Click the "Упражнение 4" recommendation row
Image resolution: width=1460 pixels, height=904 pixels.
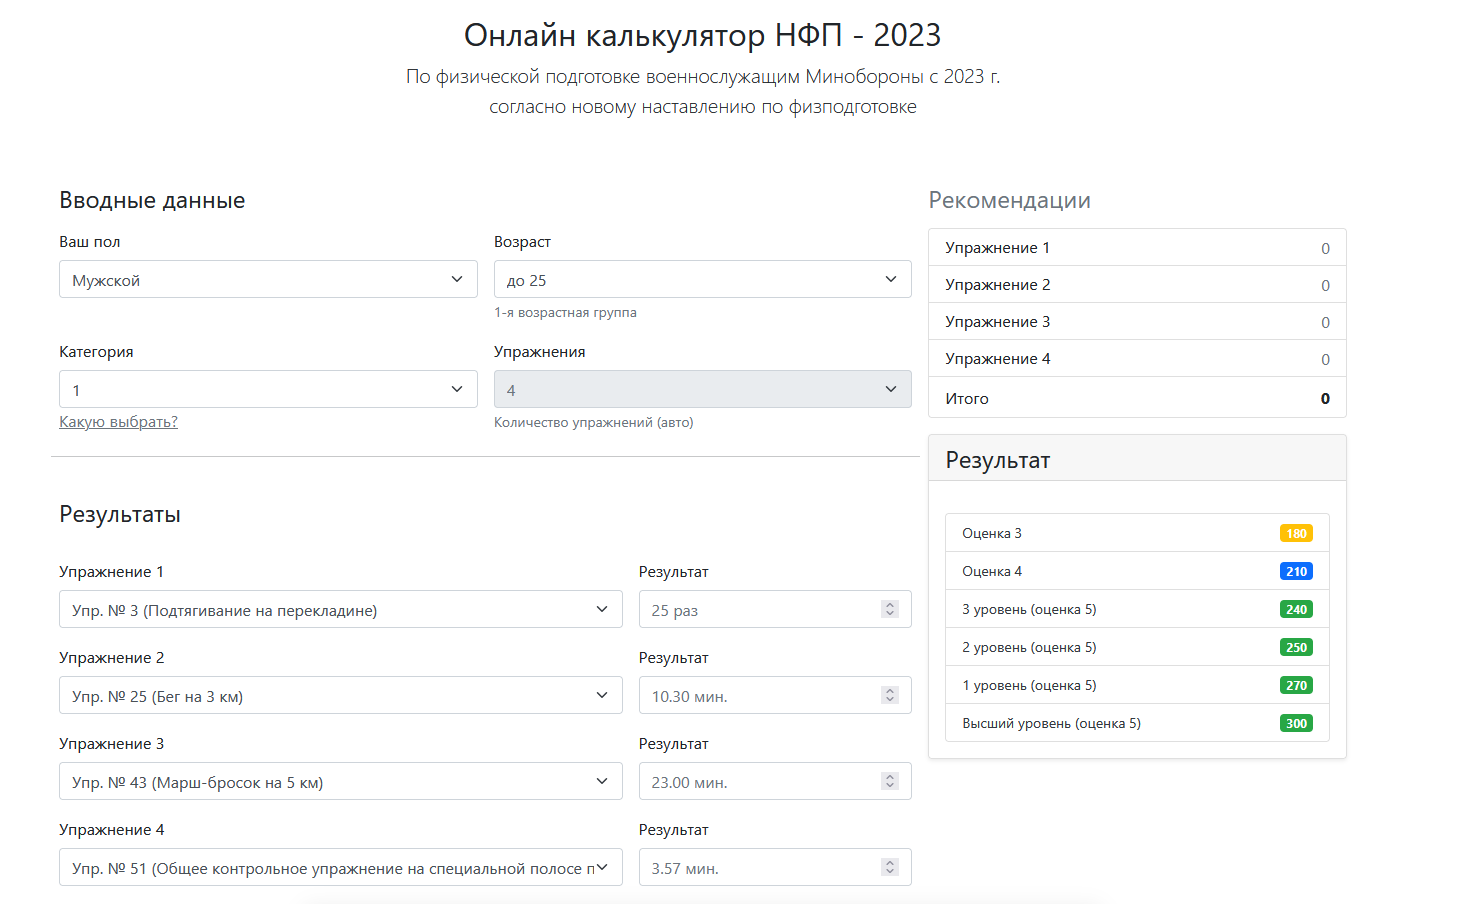click(x=1137, y=359)
